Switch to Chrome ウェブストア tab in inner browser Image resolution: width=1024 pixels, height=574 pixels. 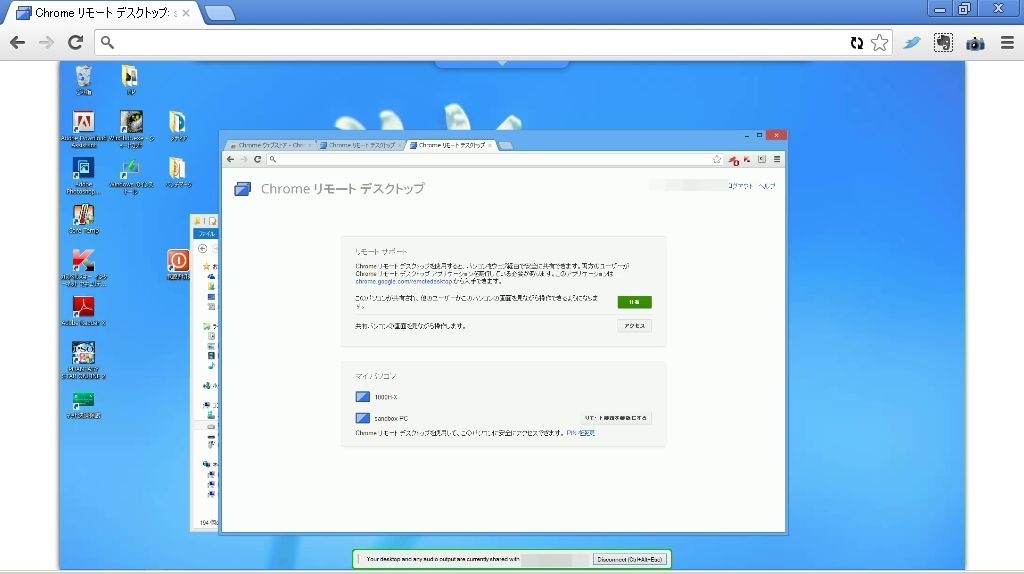click(x=270, y=145)
